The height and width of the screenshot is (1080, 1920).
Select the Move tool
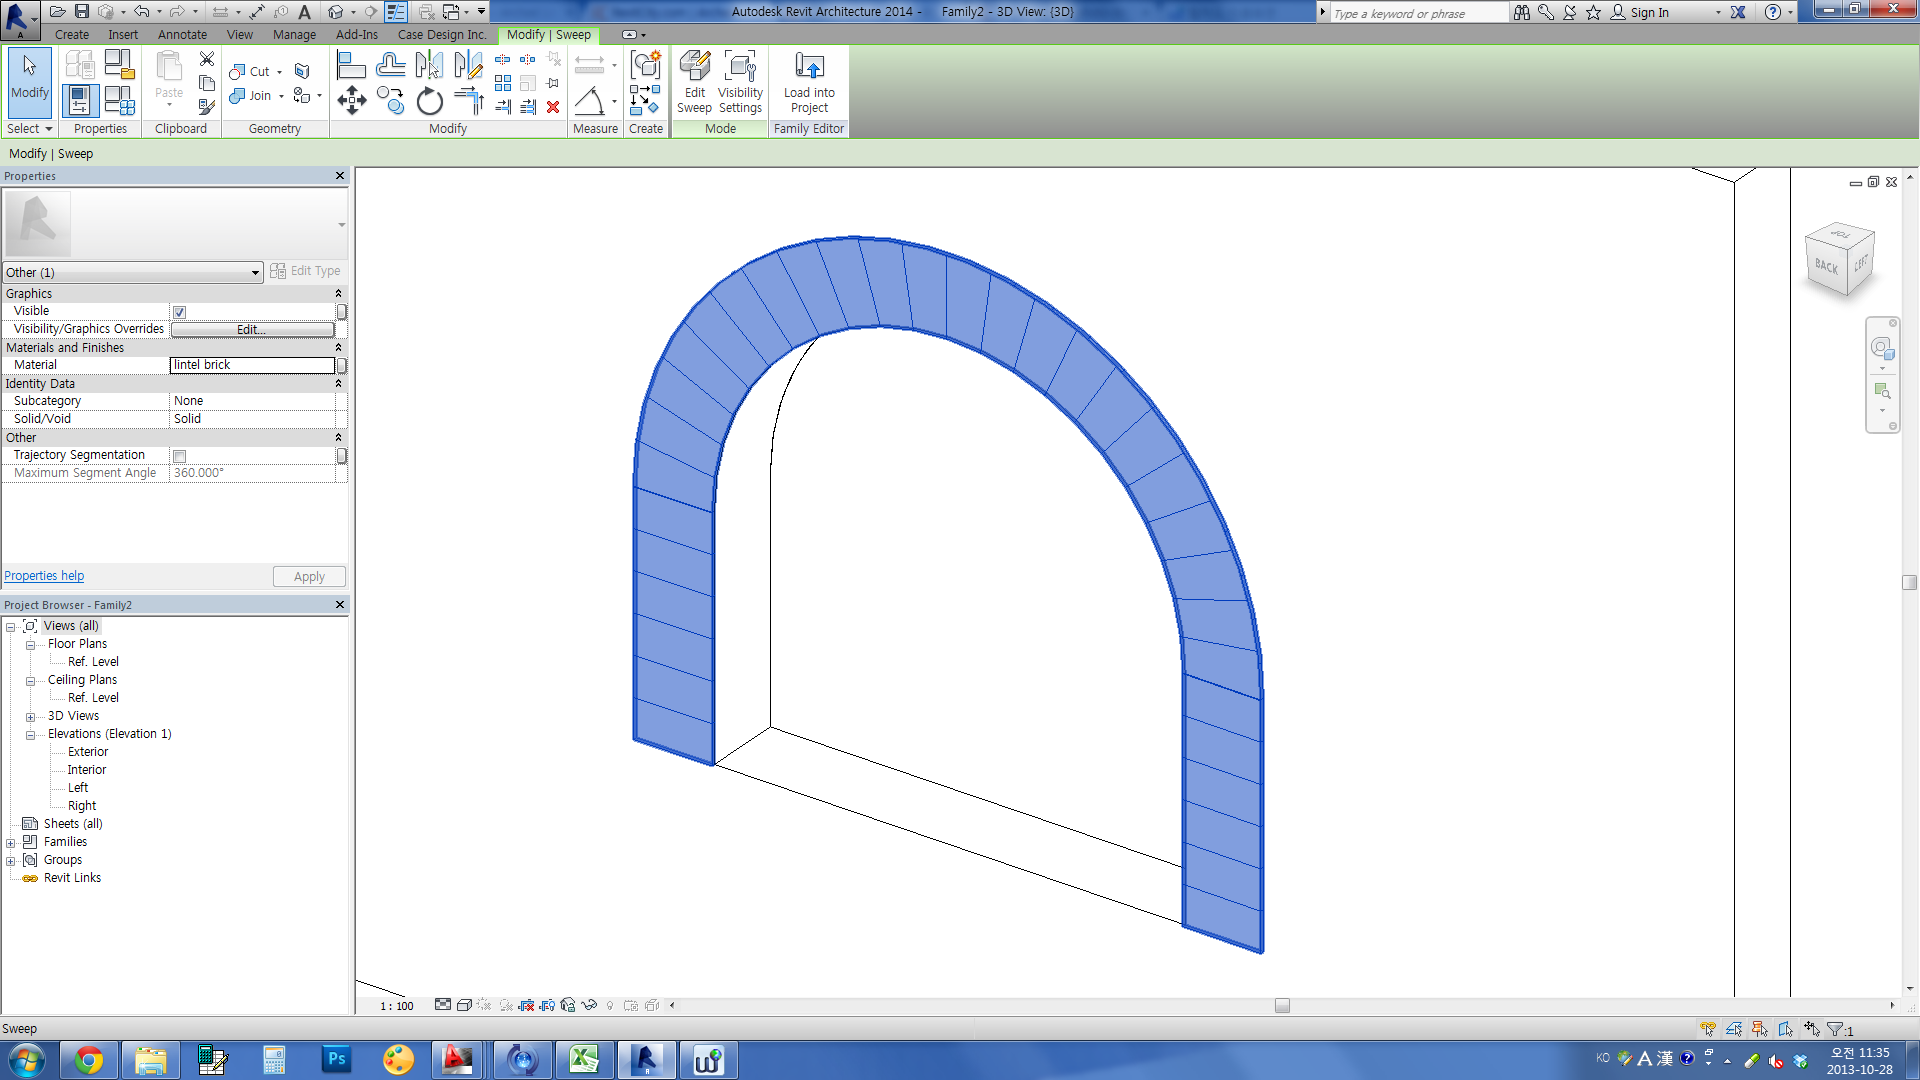point(351,100)
